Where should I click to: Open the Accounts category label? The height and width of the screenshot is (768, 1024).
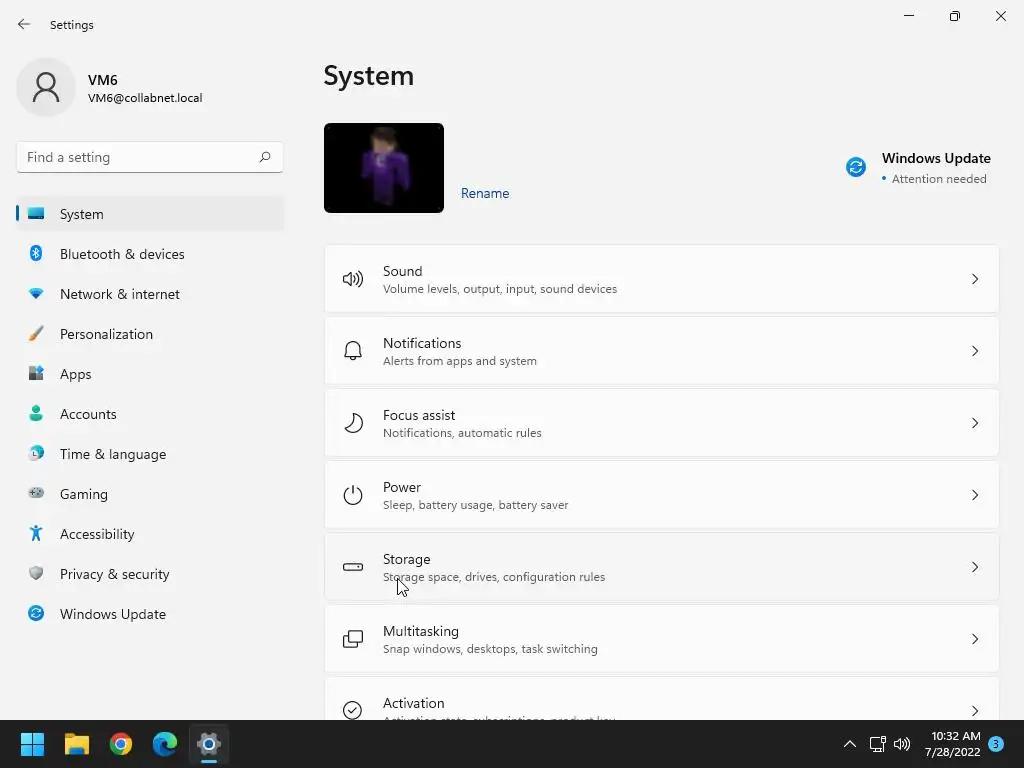[x=88, y=414]
